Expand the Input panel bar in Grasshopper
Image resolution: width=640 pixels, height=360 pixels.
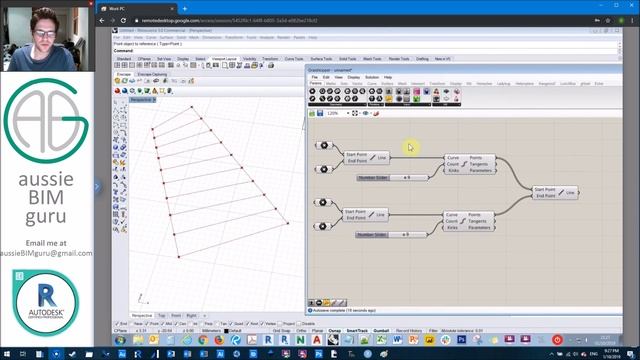(408, 105)
